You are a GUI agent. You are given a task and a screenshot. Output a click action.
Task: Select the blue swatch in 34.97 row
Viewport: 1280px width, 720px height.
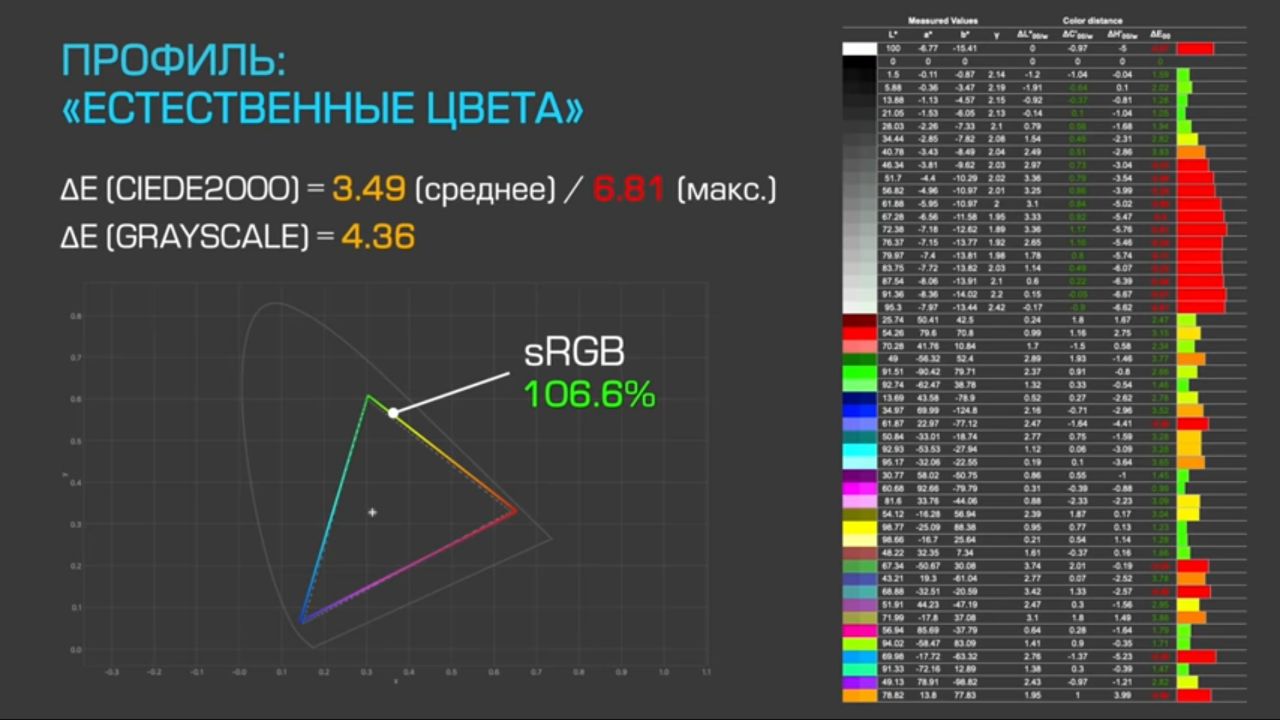(x=859, y=410)
